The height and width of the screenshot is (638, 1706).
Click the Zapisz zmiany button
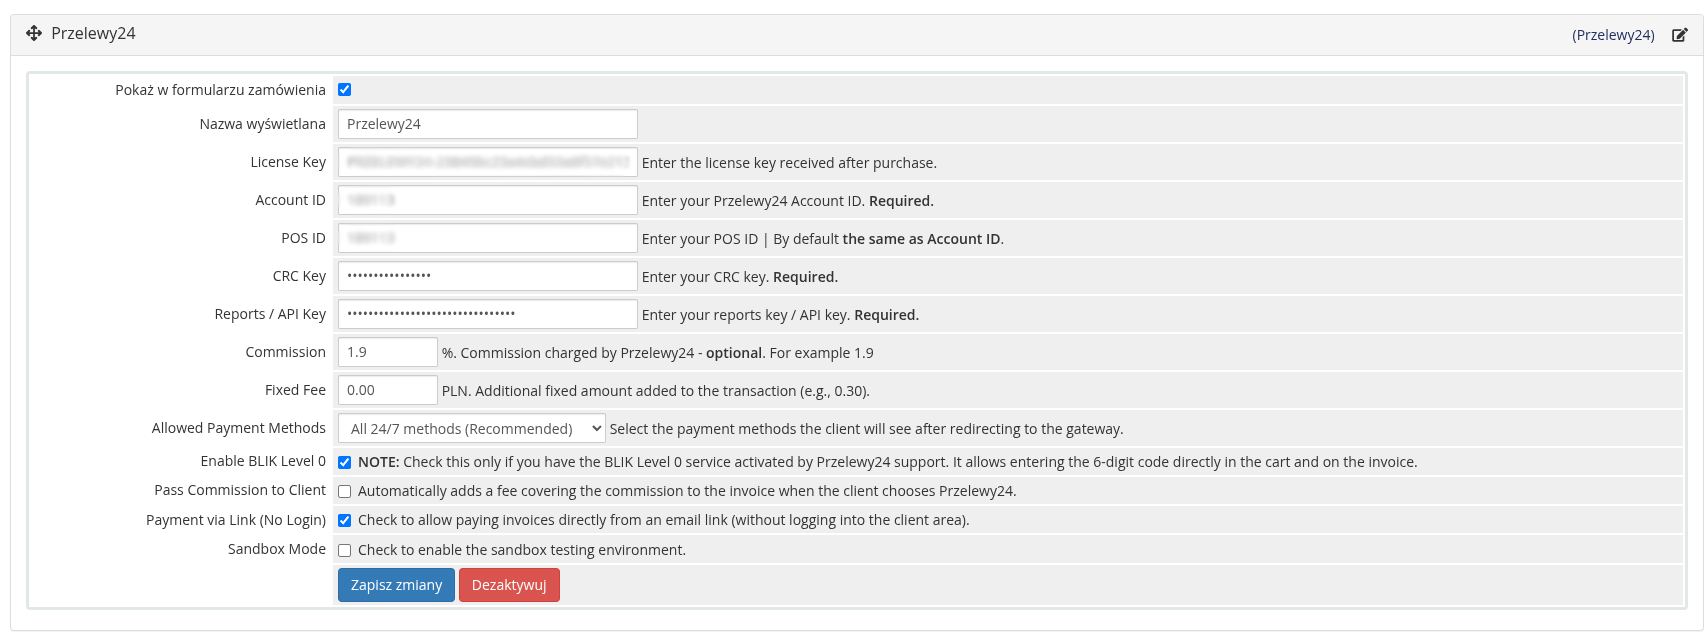(396, 585)
